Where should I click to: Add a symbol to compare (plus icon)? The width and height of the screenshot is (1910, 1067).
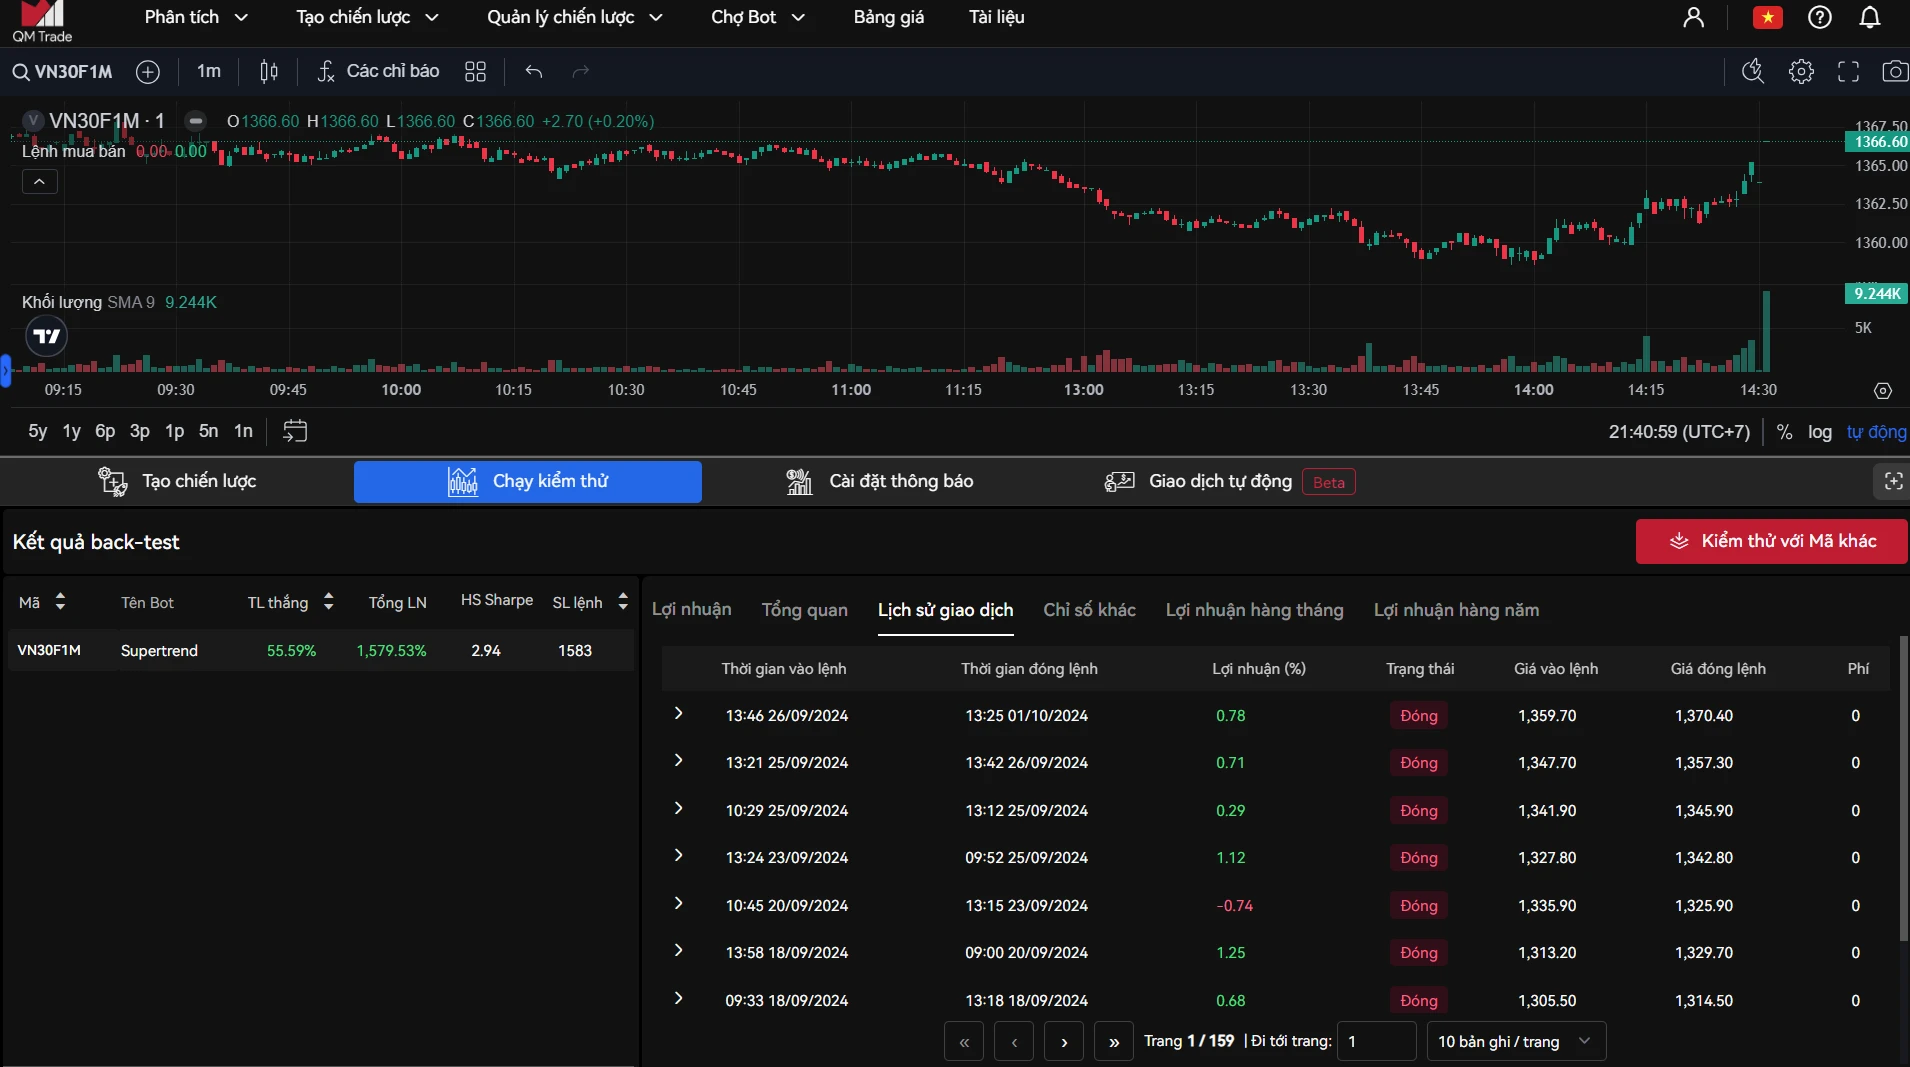tap(148, 72)
